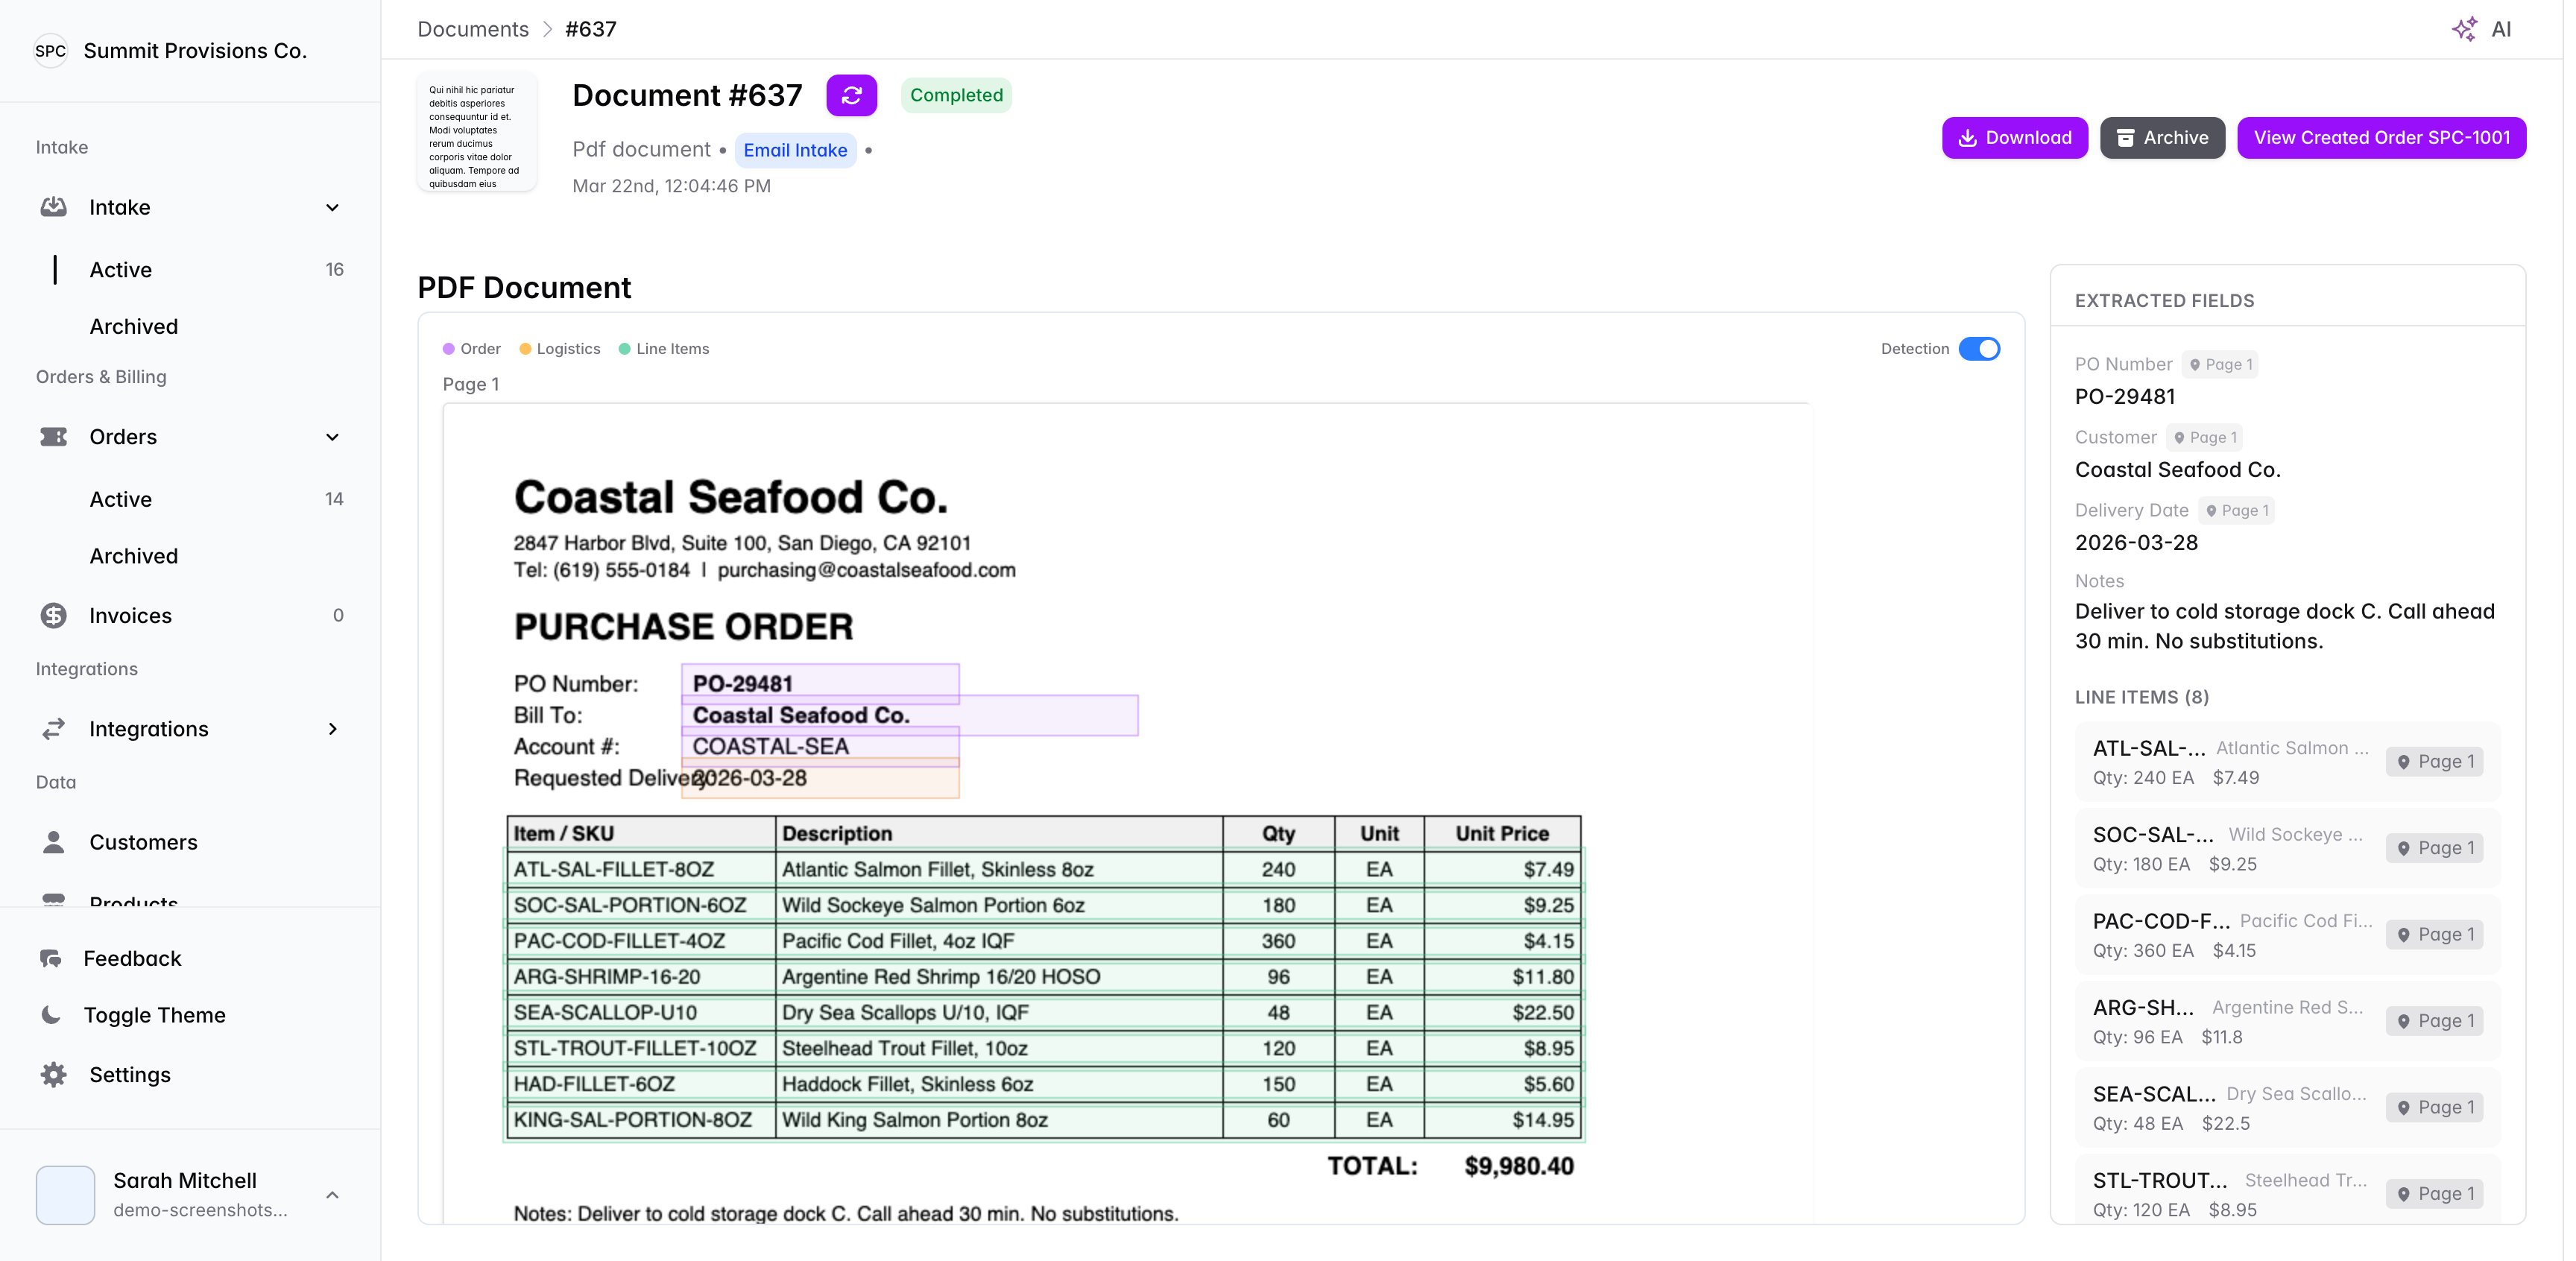
Task: Toggle Theme with the moon option
Action: point(52,1015)
